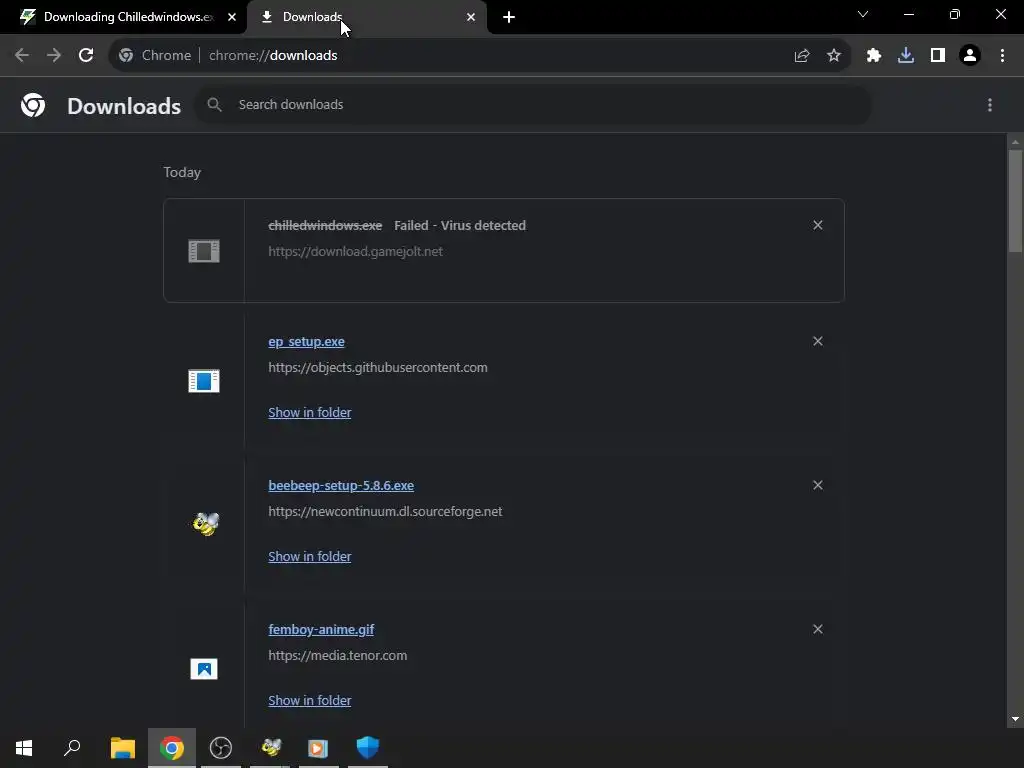Click the https://objects.githubusercontent.com source URL
This screenshot has height=768, width=1024.
pos(377,368)
